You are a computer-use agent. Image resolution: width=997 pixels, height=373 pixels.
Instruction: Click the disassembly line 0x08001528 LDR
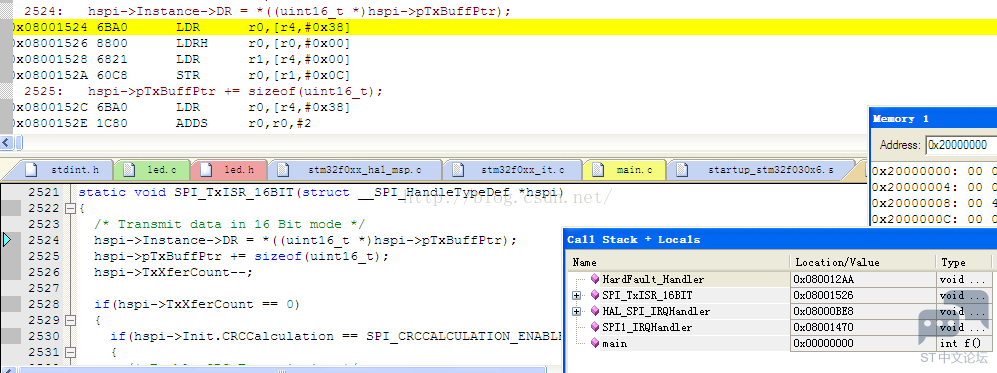tap(181, 59)
